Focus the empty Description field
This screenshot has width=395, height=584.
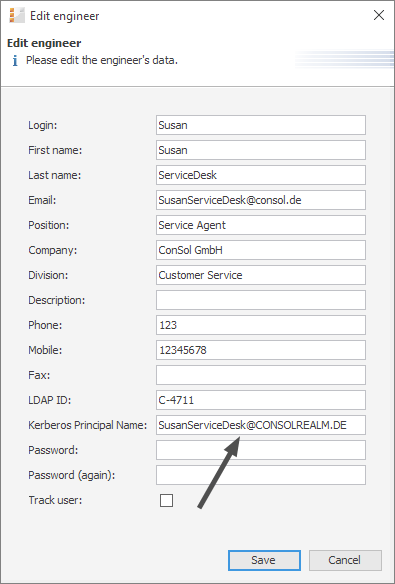pos(261,300)
